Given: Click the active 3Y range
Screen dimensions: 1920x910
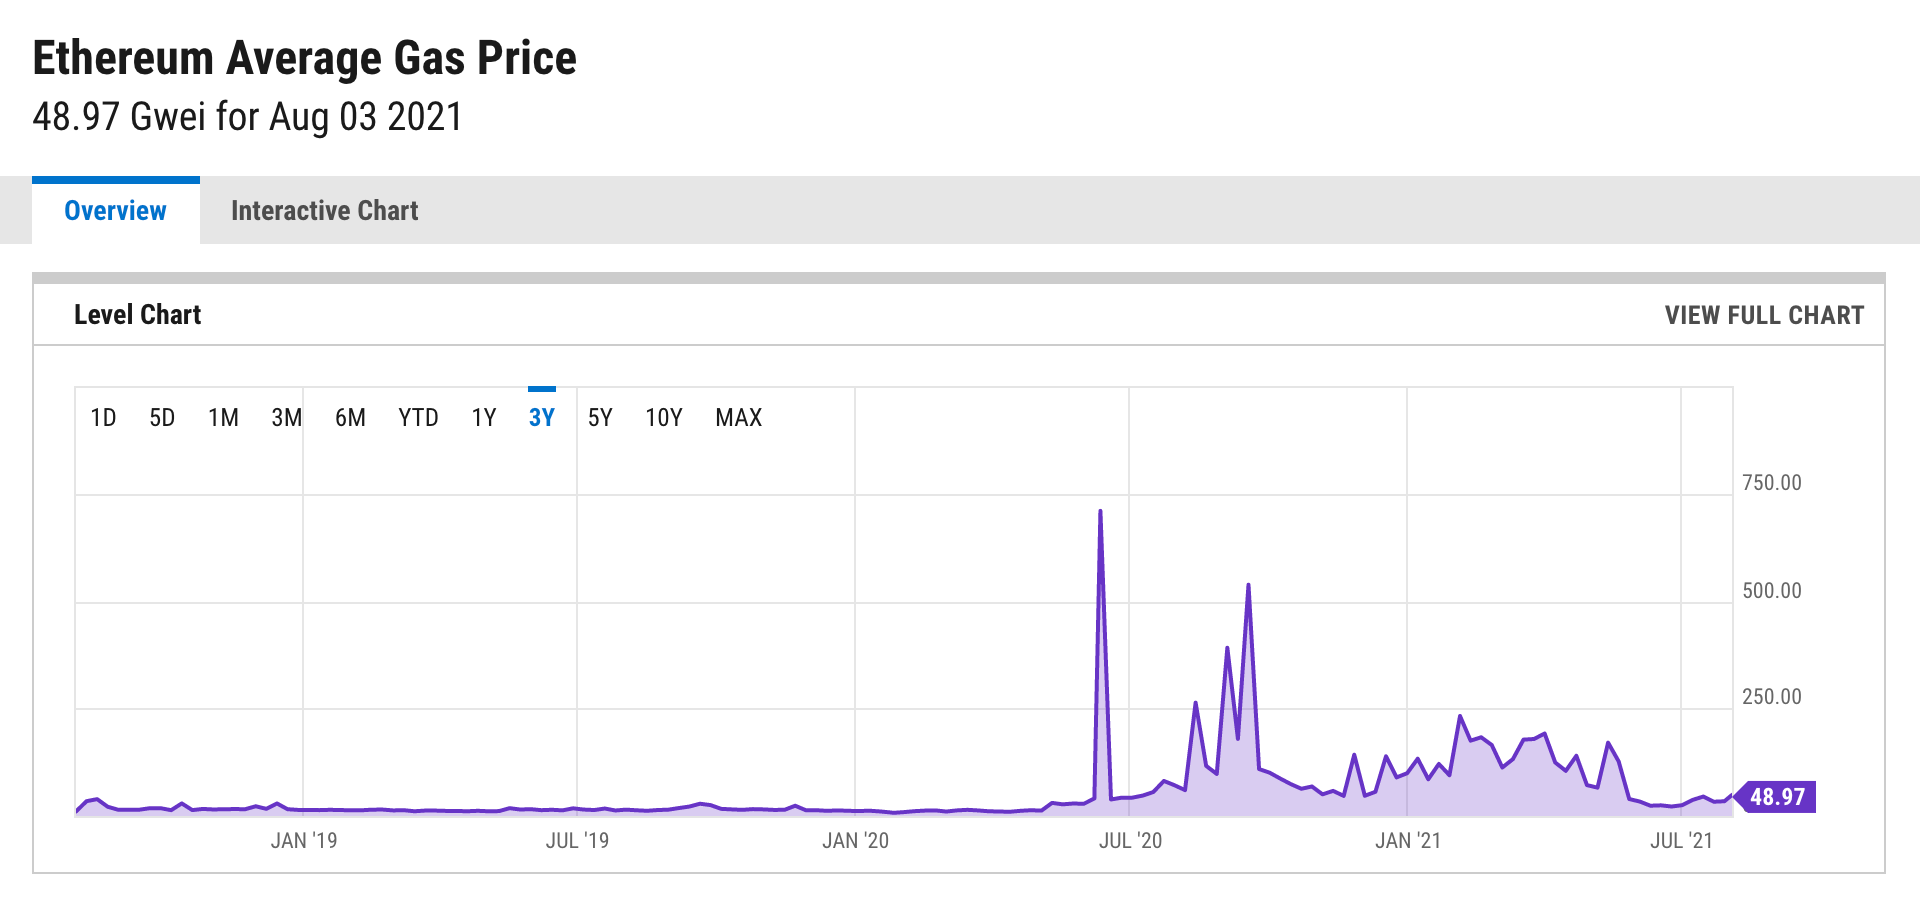Looking at the screenshot, I should [542, 418].
